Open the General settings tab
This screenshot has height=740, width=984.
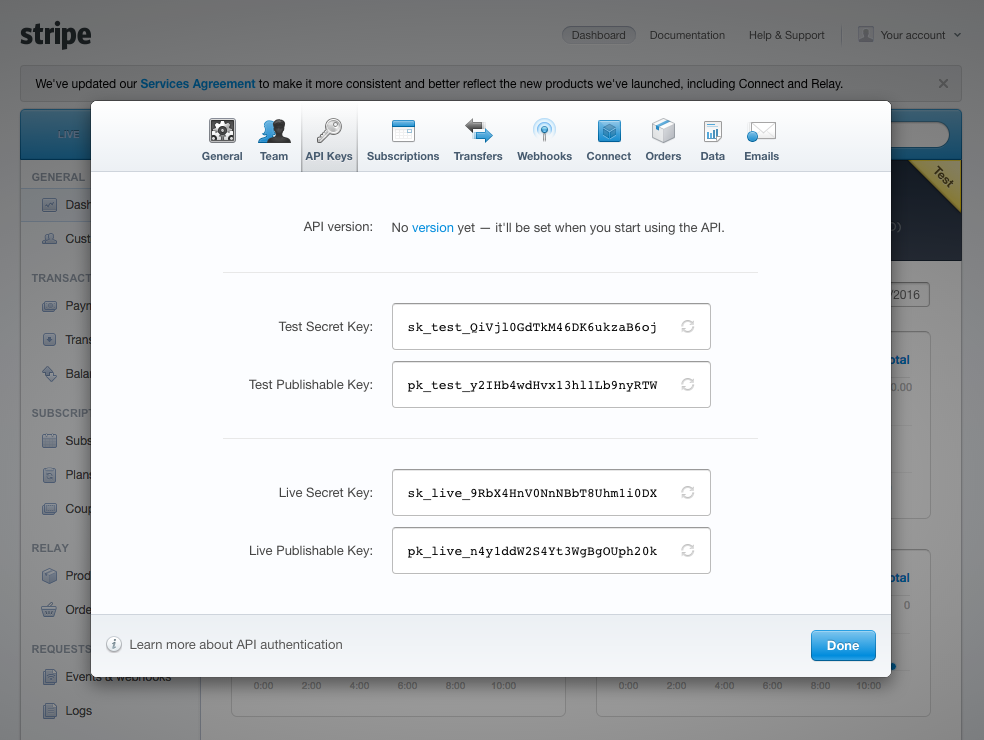(x=222, y=139)
